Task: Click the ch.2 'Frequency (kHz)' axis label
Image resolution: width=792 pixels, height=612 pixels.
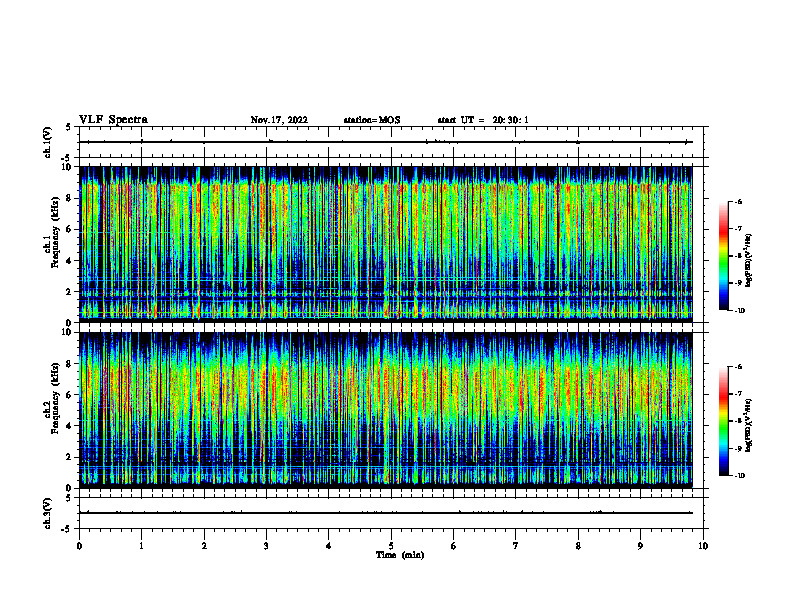Action: 56,398
